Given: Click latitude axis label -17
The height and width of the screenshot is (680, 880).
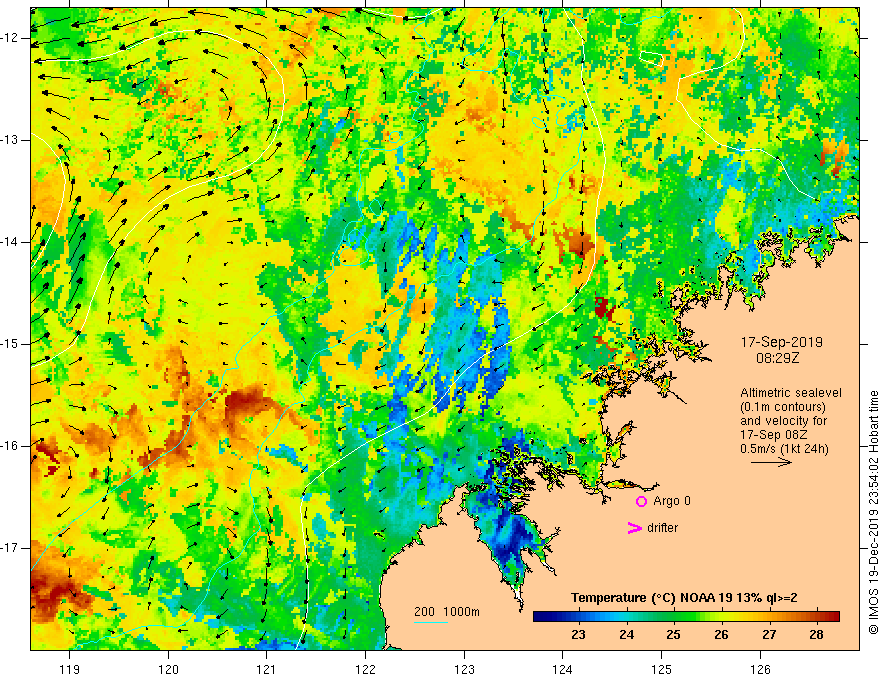Looking at the screenshot, I should click(x=10, y=548).
